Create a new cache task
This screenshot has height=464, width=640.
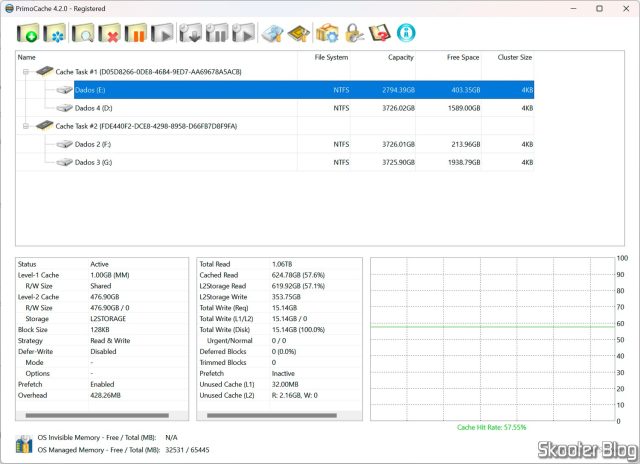(x=28, y=33)
